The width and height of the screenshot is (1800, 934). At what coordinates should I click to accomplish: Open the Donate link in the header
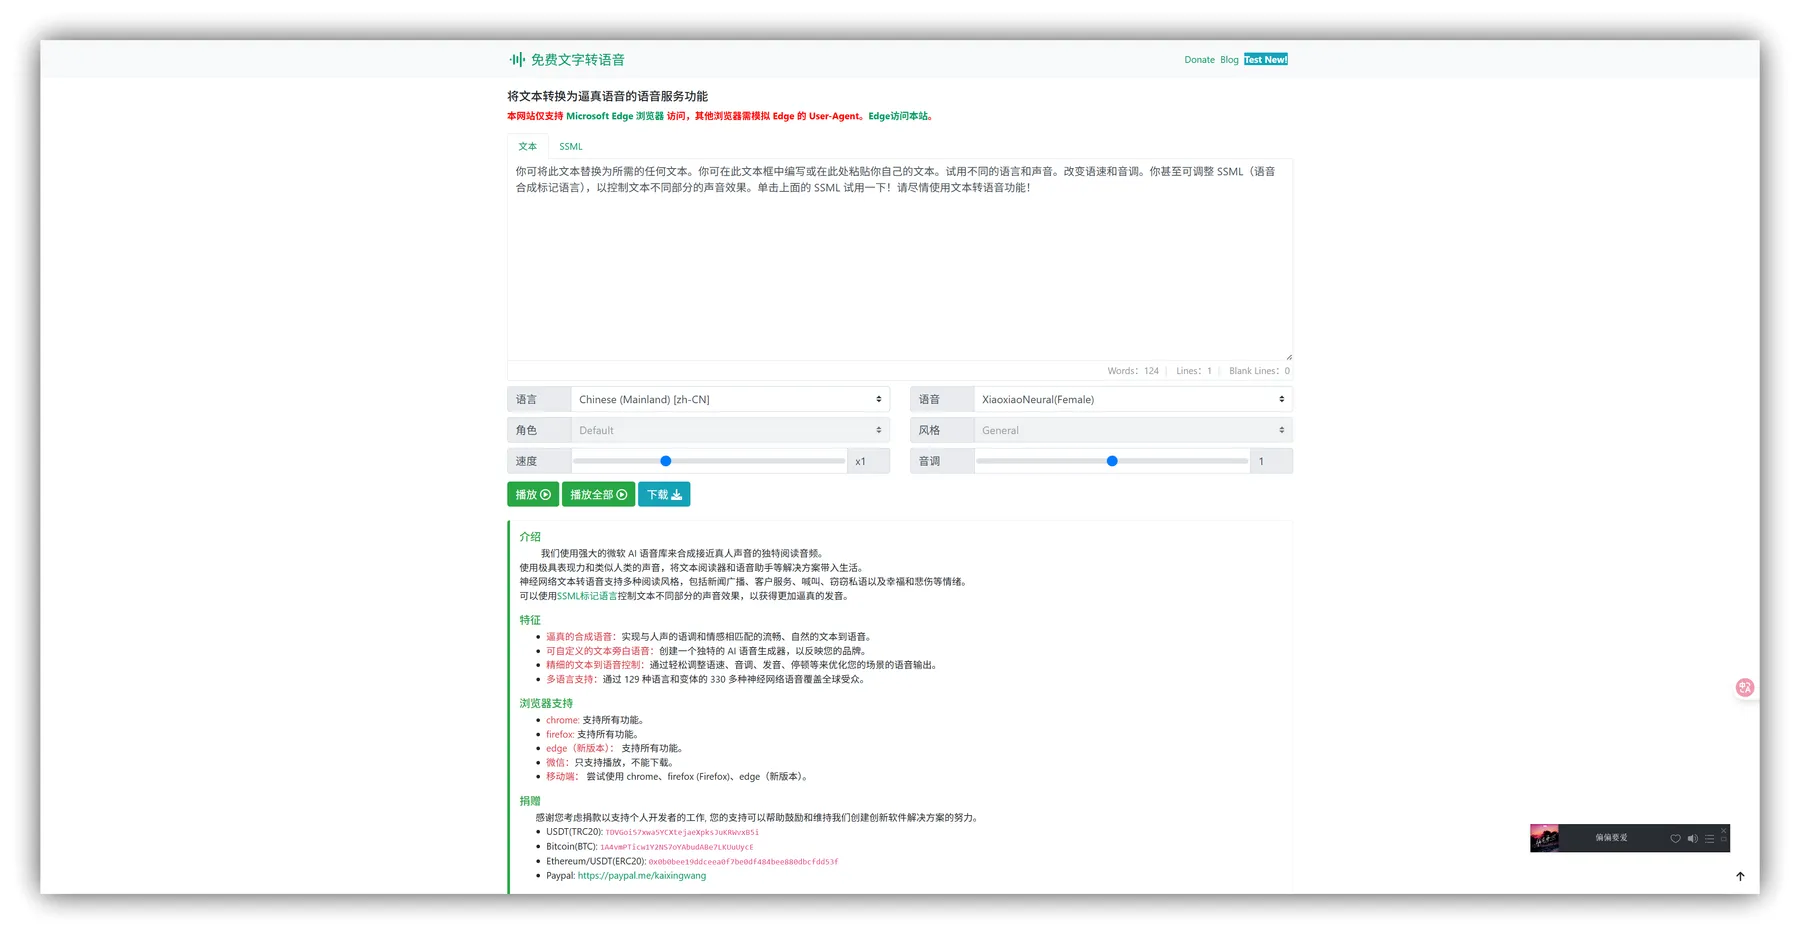click(1199, 60)
